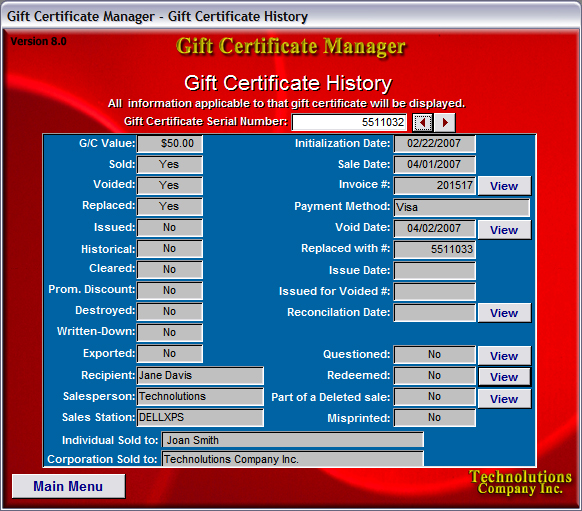Click the Replaced field showing Yes
This screenshot has width=582, height=511.
[170, 206]
